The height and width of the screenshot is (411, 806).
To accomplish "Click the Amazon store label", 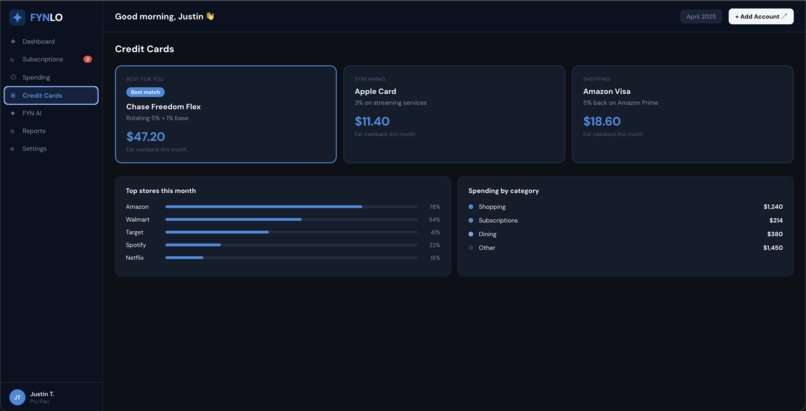I will click(137, 207).
